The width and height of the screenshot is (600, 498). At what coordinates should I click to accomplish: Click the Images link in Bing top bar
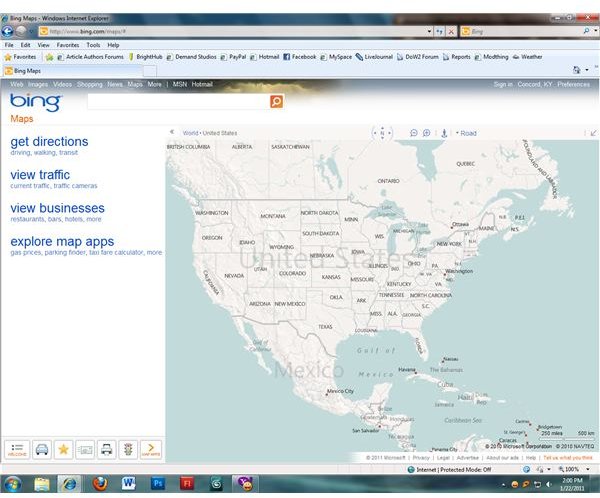(x=38, y=84)
